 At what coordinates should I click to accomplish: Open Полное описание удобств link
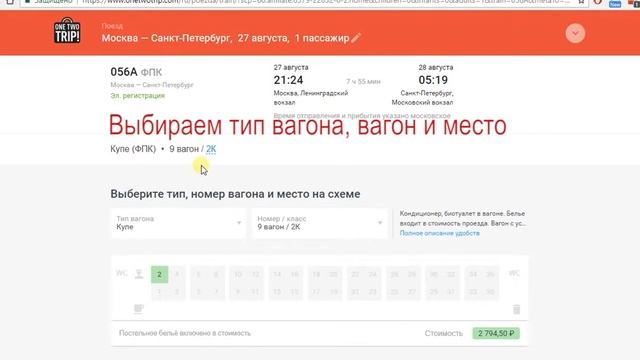tap(440, 233)
